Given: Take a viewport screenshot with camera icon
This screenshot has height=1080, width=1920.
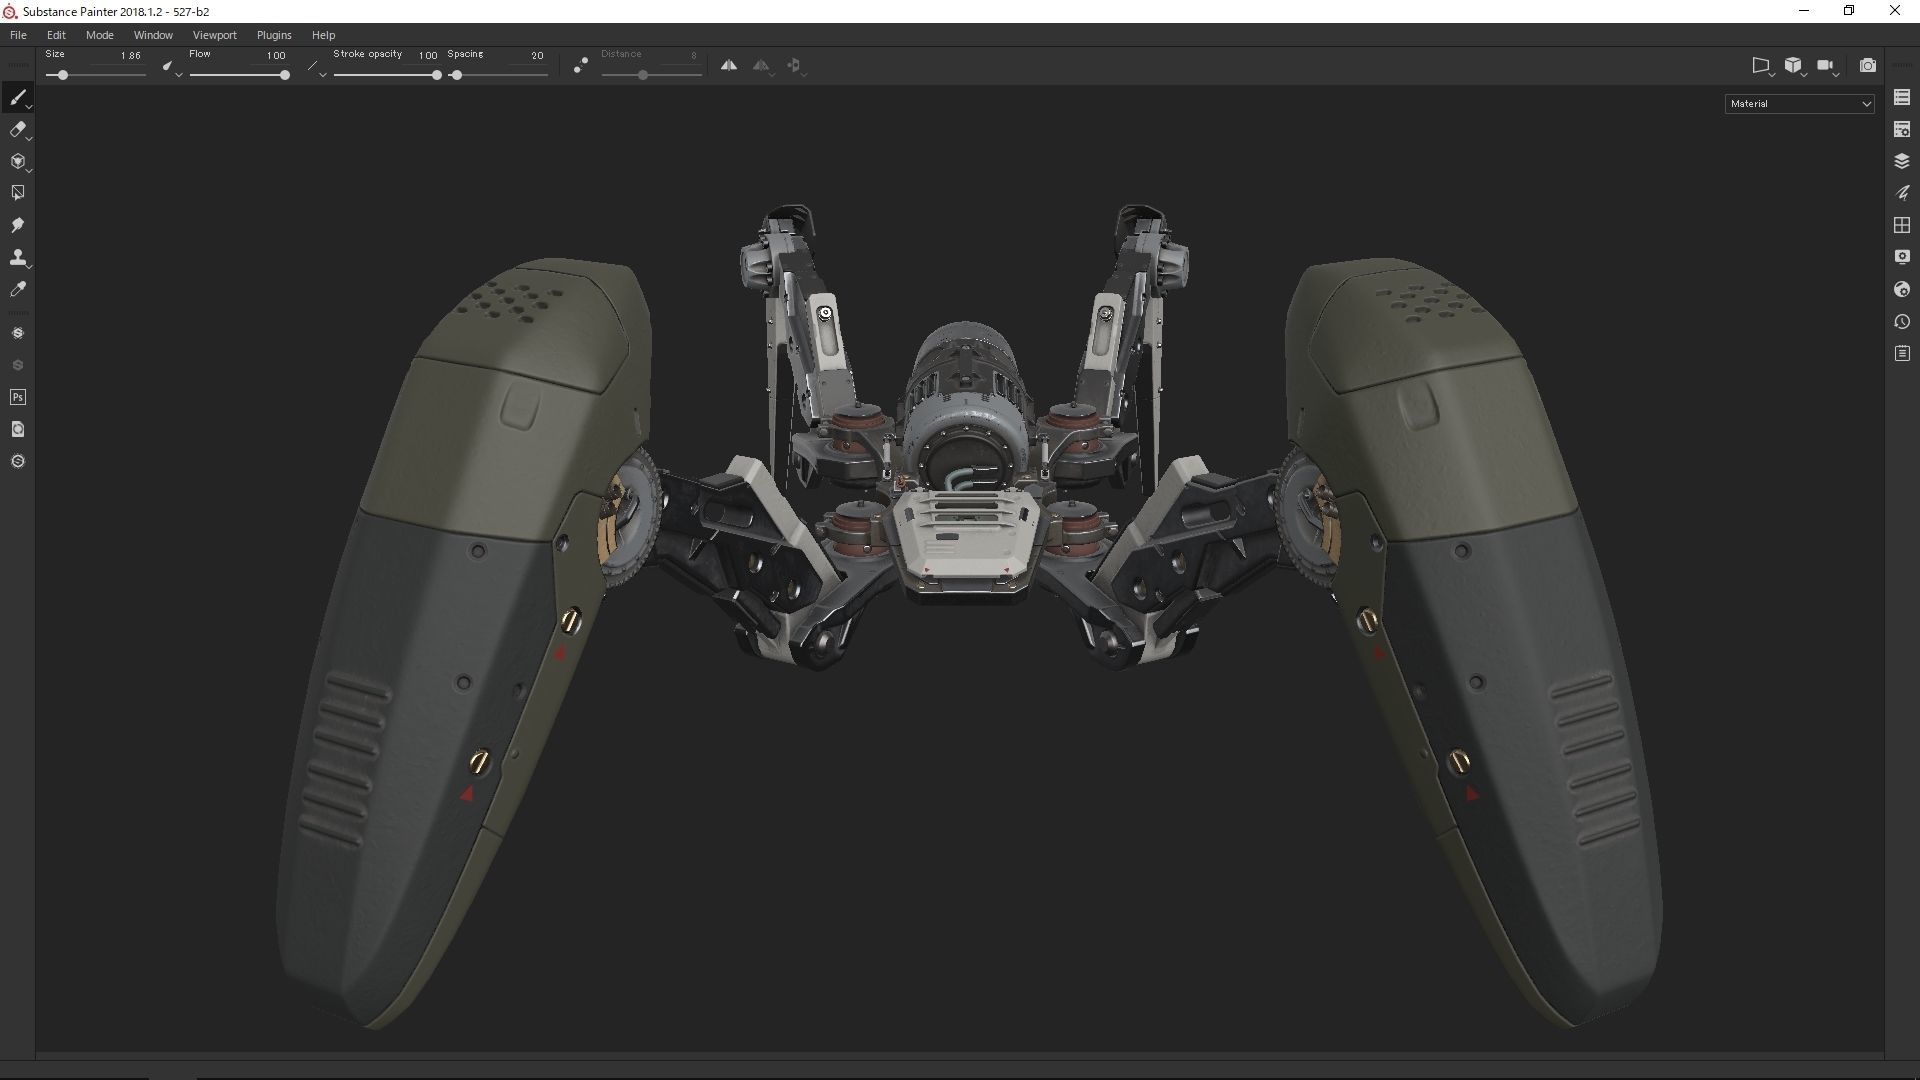Looking at the screenshot, I should coord(1867,65).
